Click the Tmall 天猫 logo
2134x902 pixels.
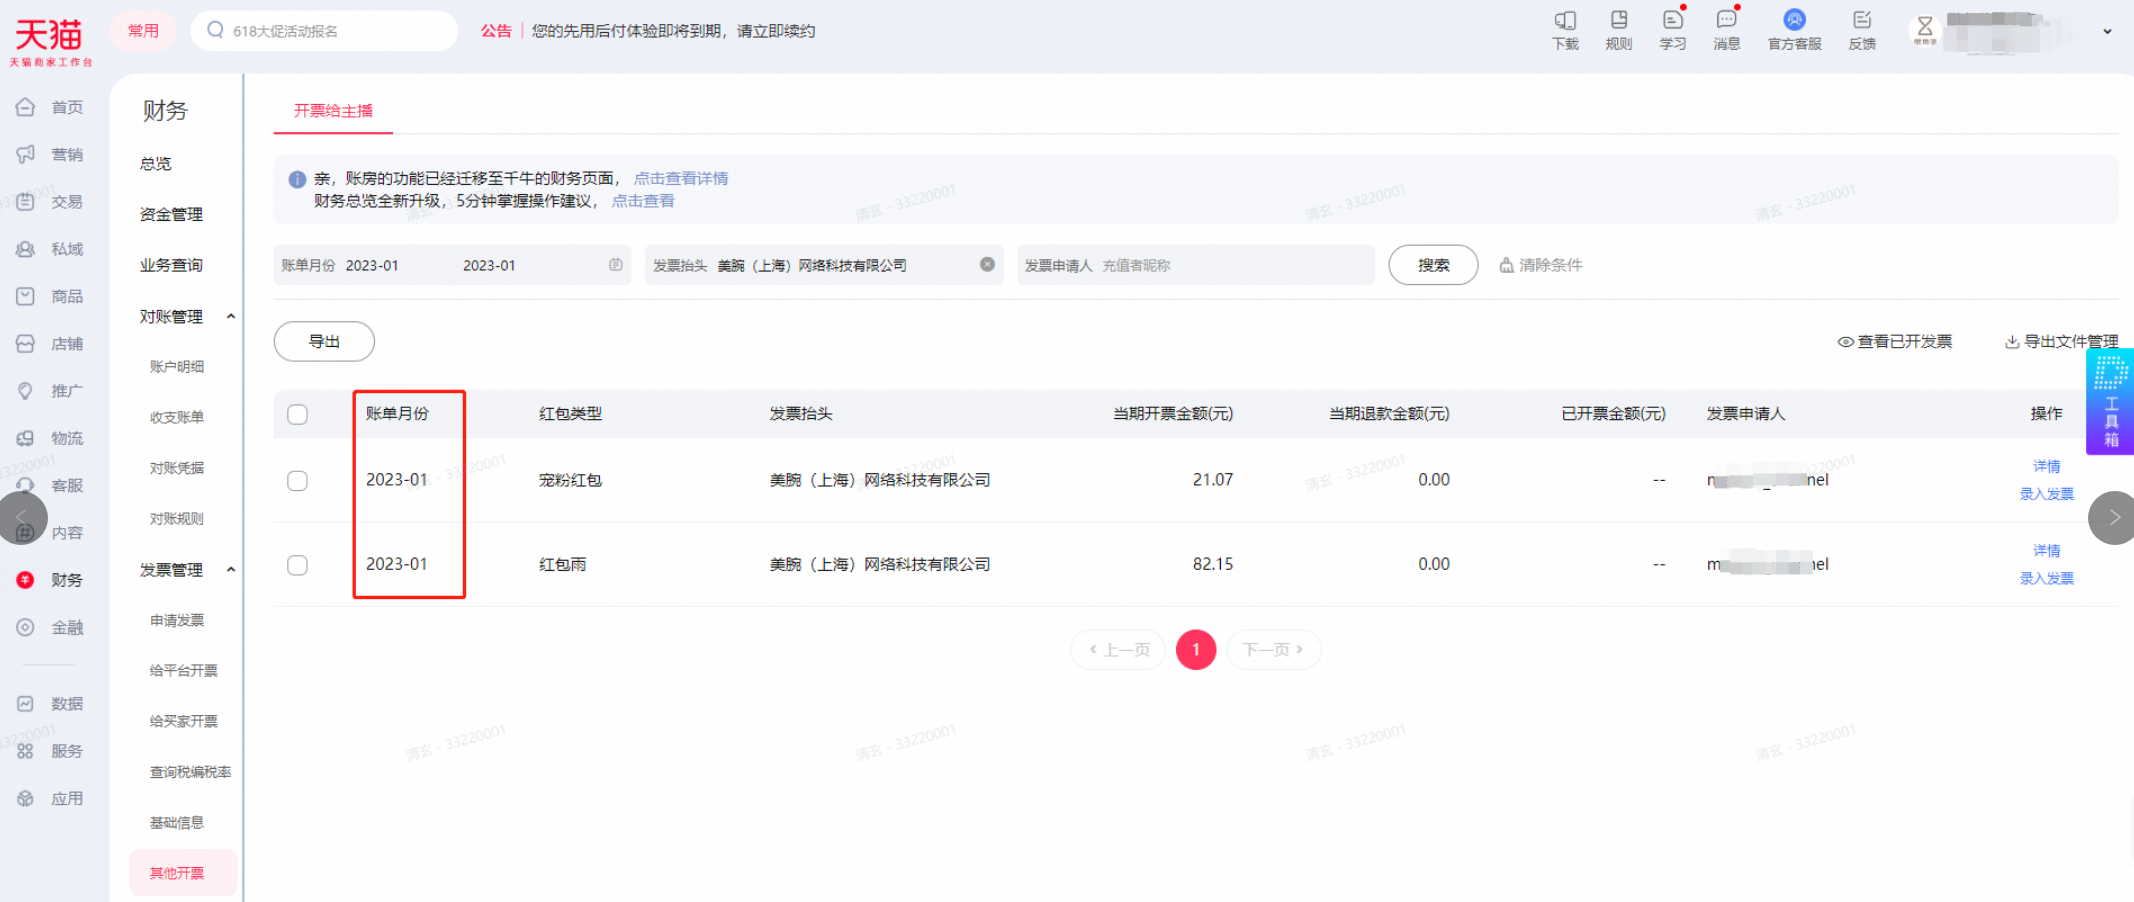(x=50, y=41)
